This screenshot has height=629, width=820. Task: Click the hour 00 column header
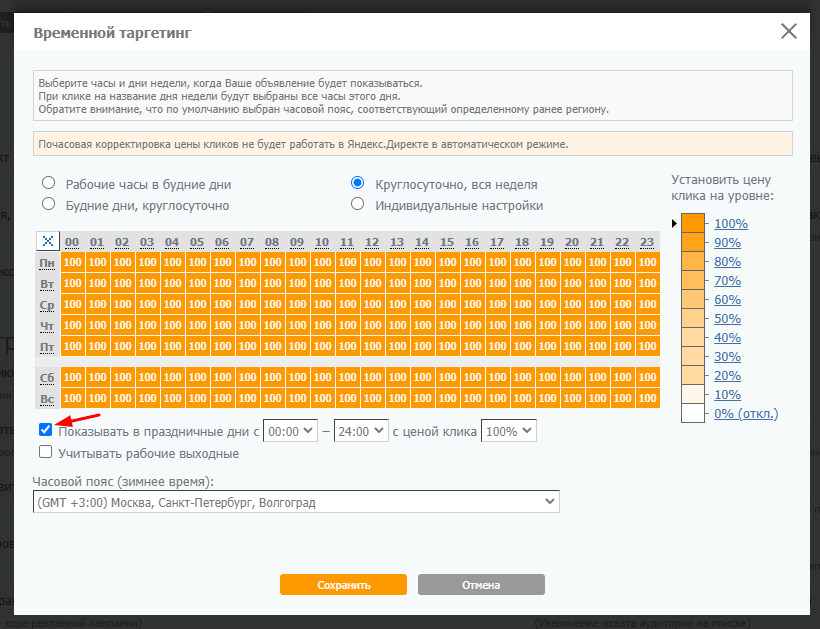72,242
